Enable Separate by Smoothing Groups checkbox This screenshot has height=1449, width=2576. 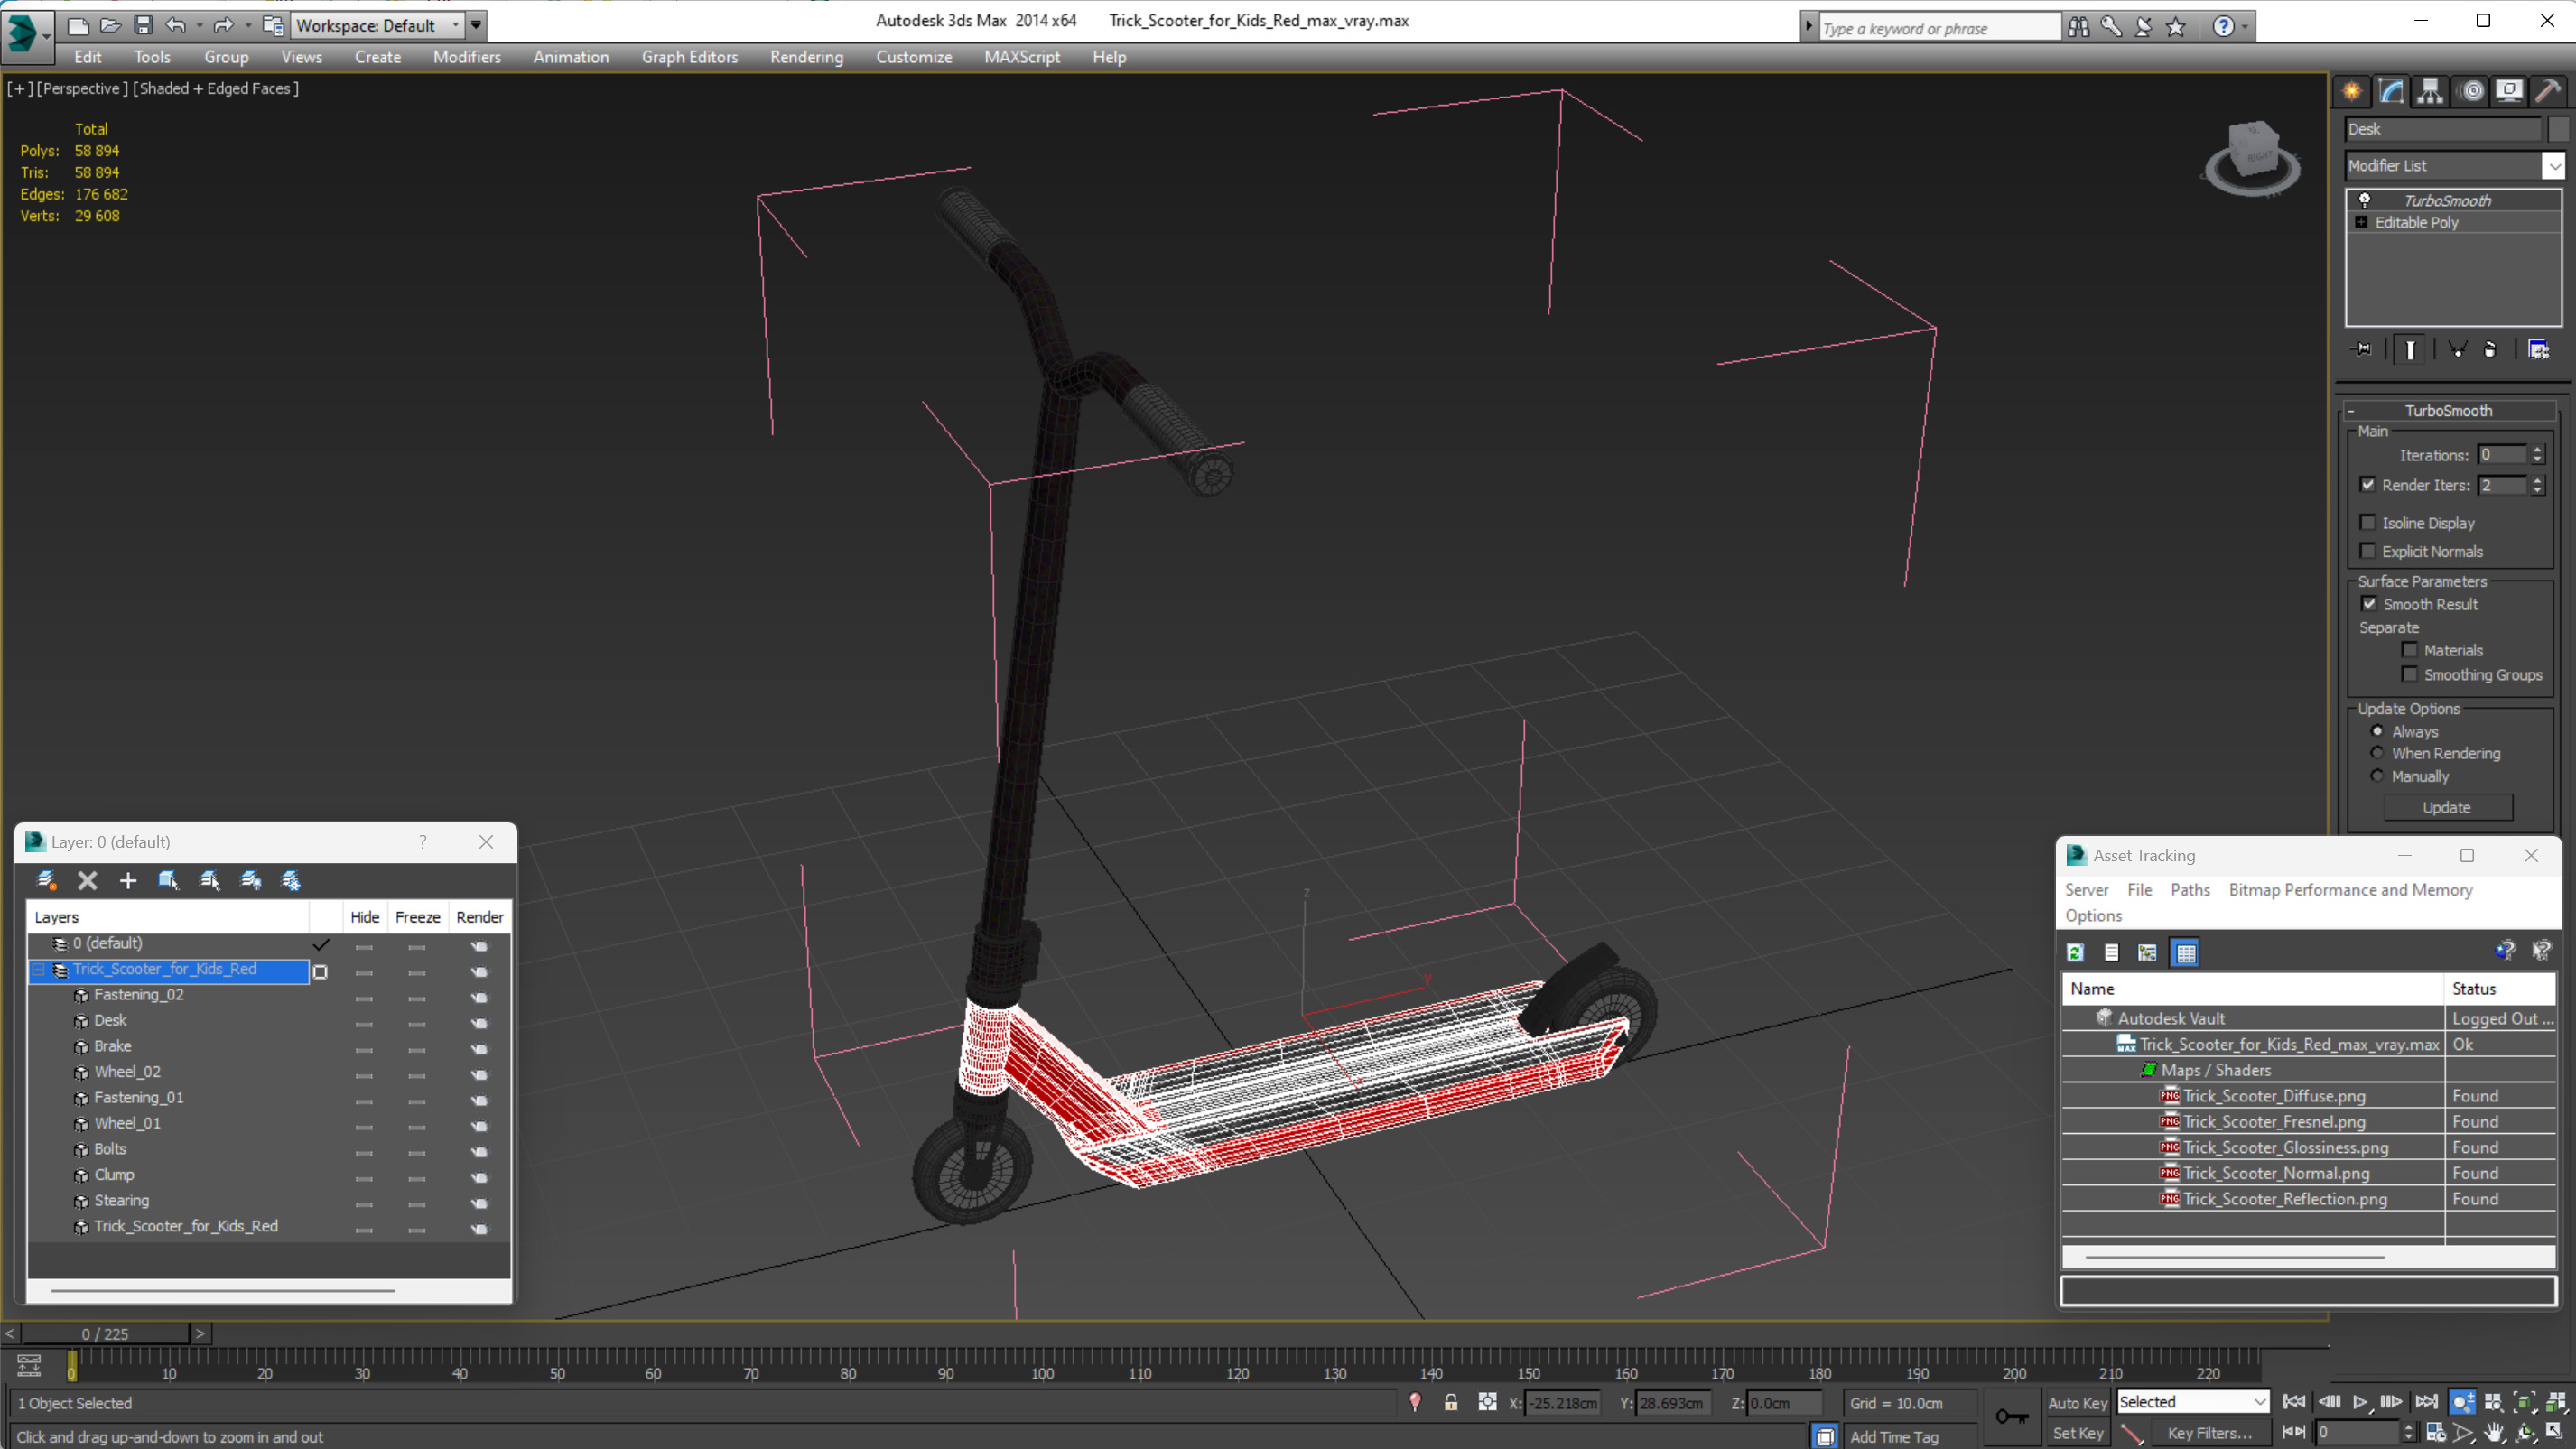coord(2410,675)
